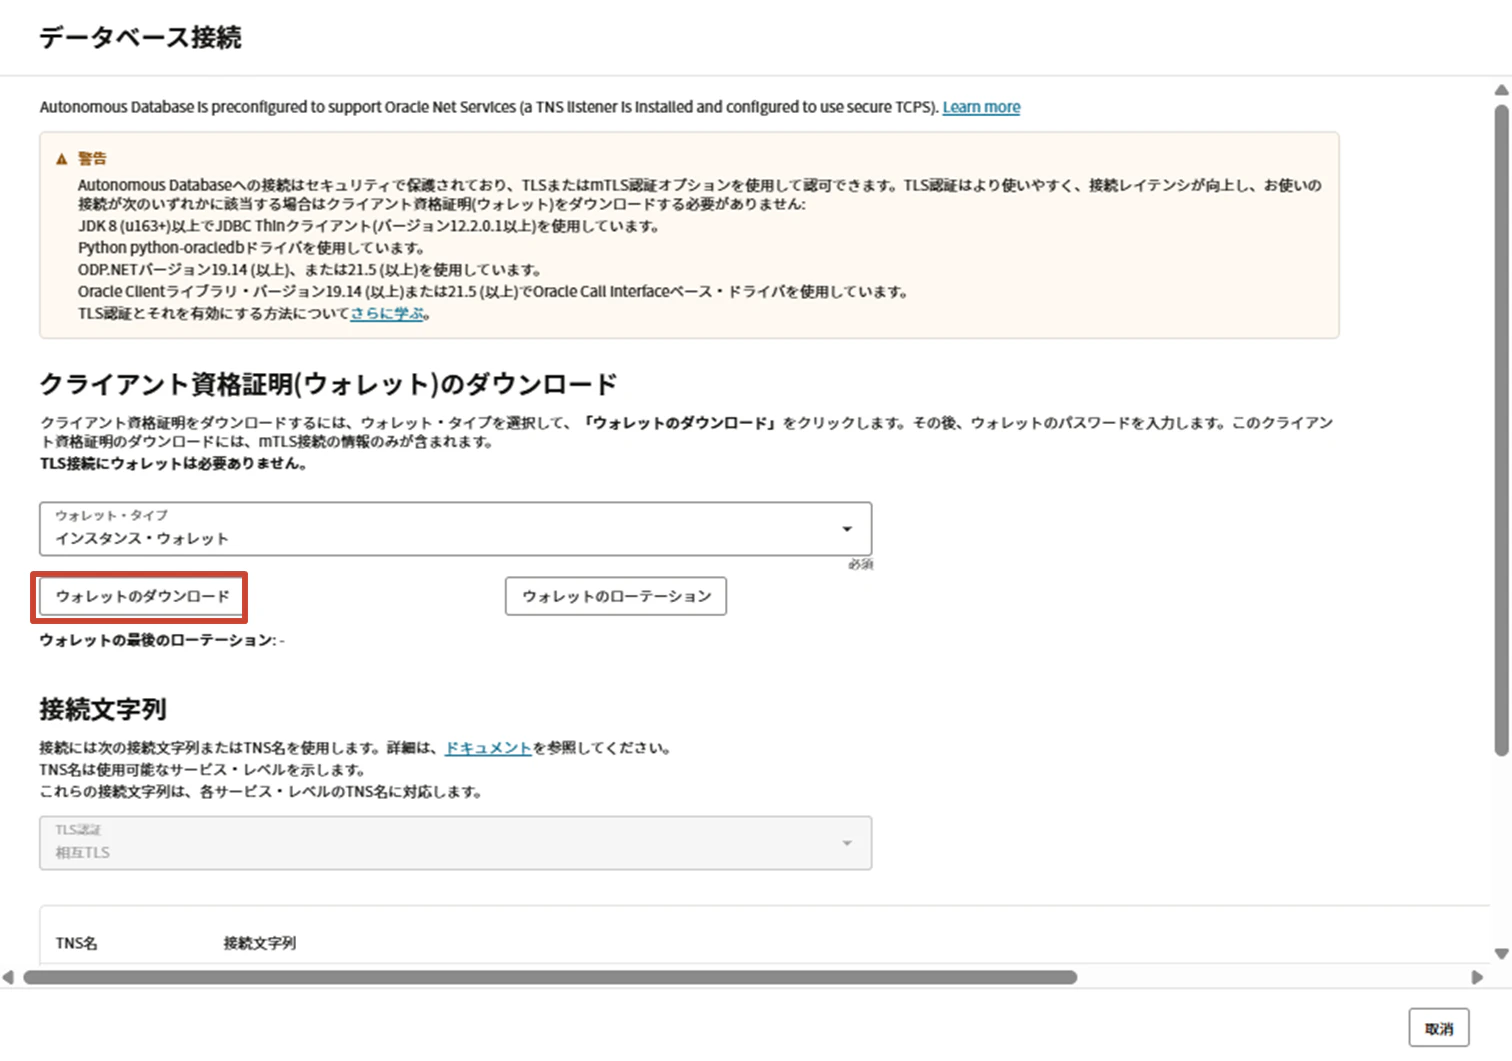Click the JDK 8 JDBC Thin line
The height and width of the screenshot is (1061, 1512).
tap(369, 226)
